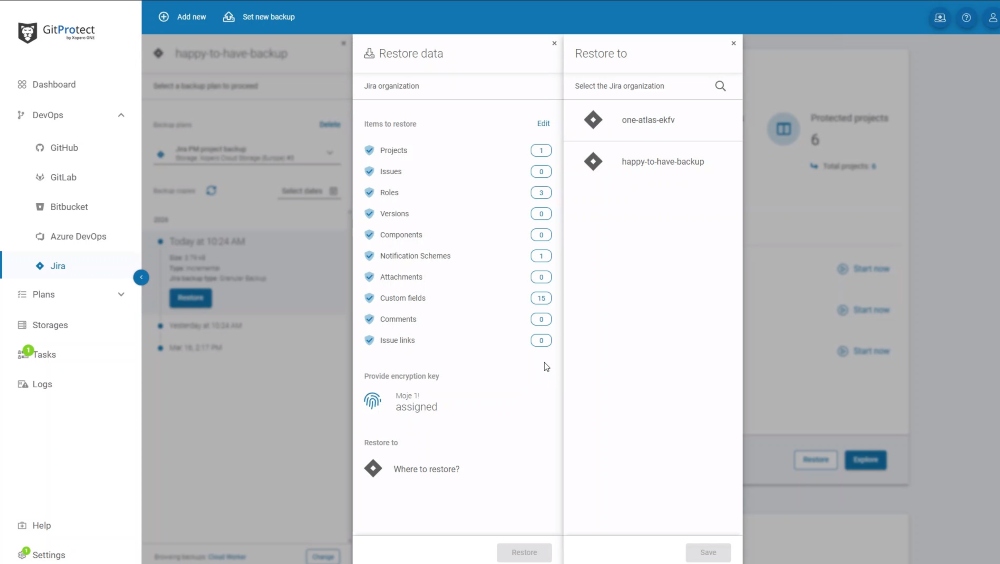Image resolution: width=1000 pixels, height=564 pixels.
Task: Click the Restore data header icon
Action: [x=369, y=54]
